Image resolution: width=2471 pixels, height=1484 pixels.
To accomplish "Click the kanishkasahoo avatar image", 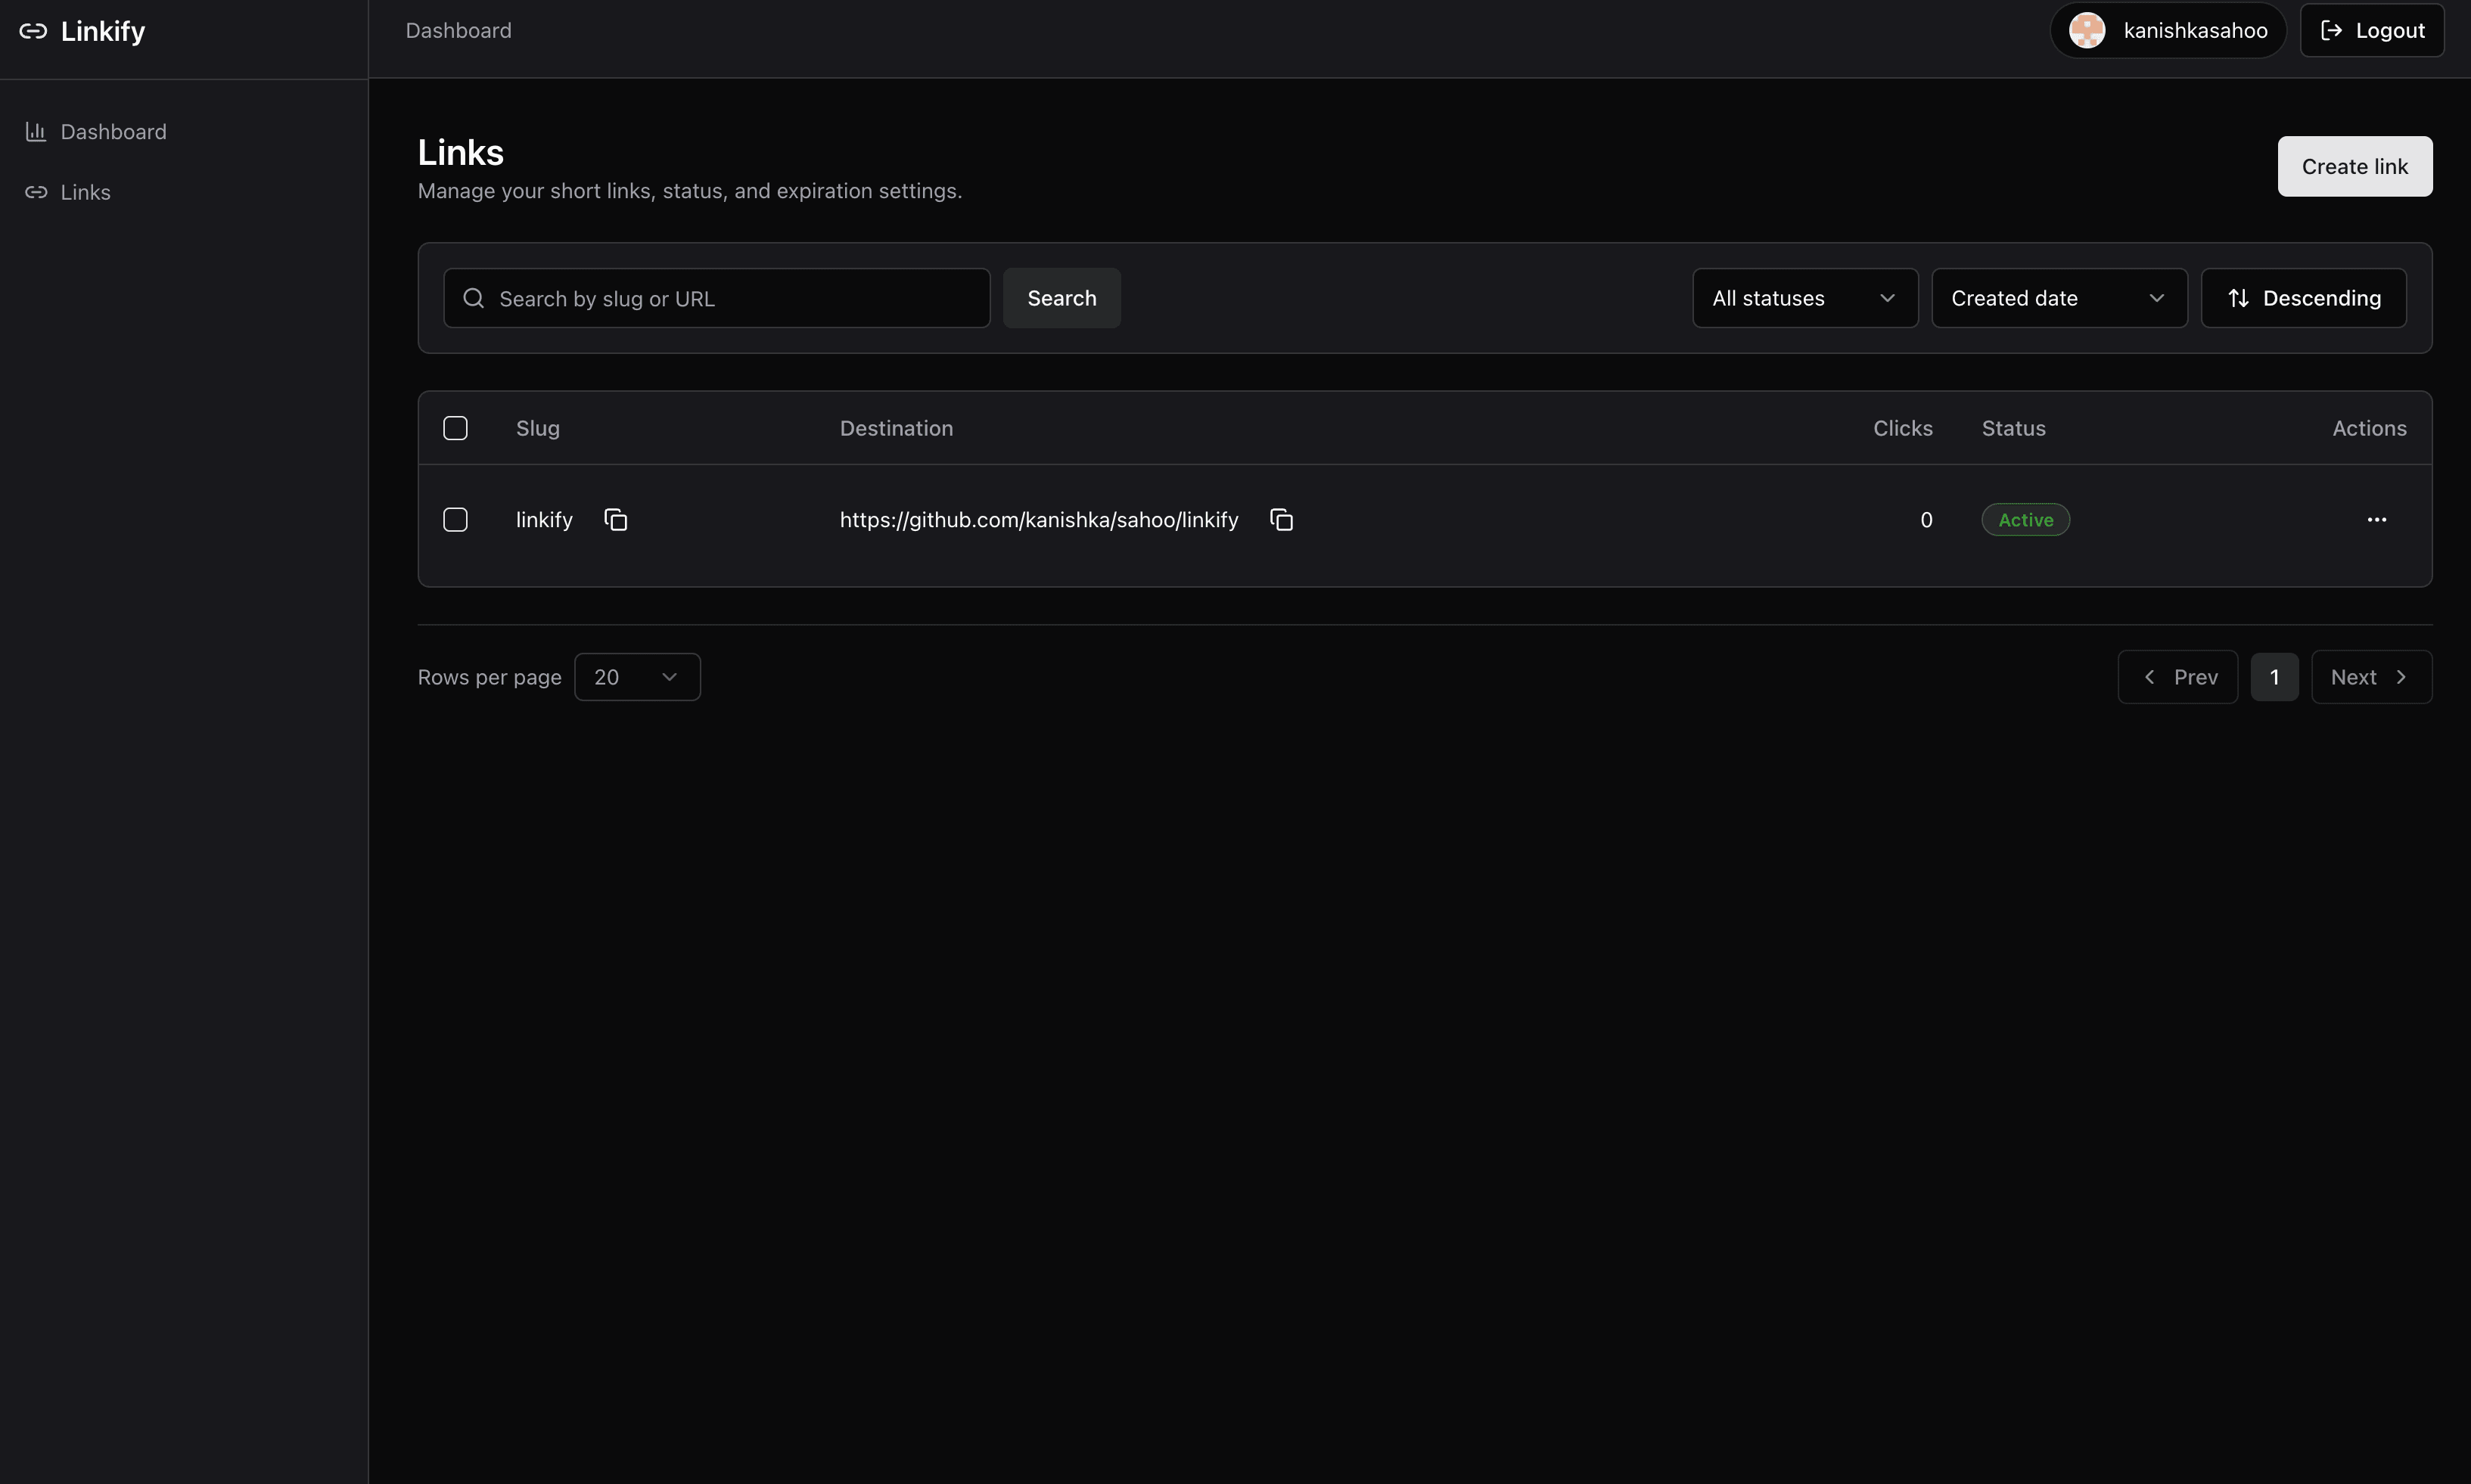I will (2087, 30).
